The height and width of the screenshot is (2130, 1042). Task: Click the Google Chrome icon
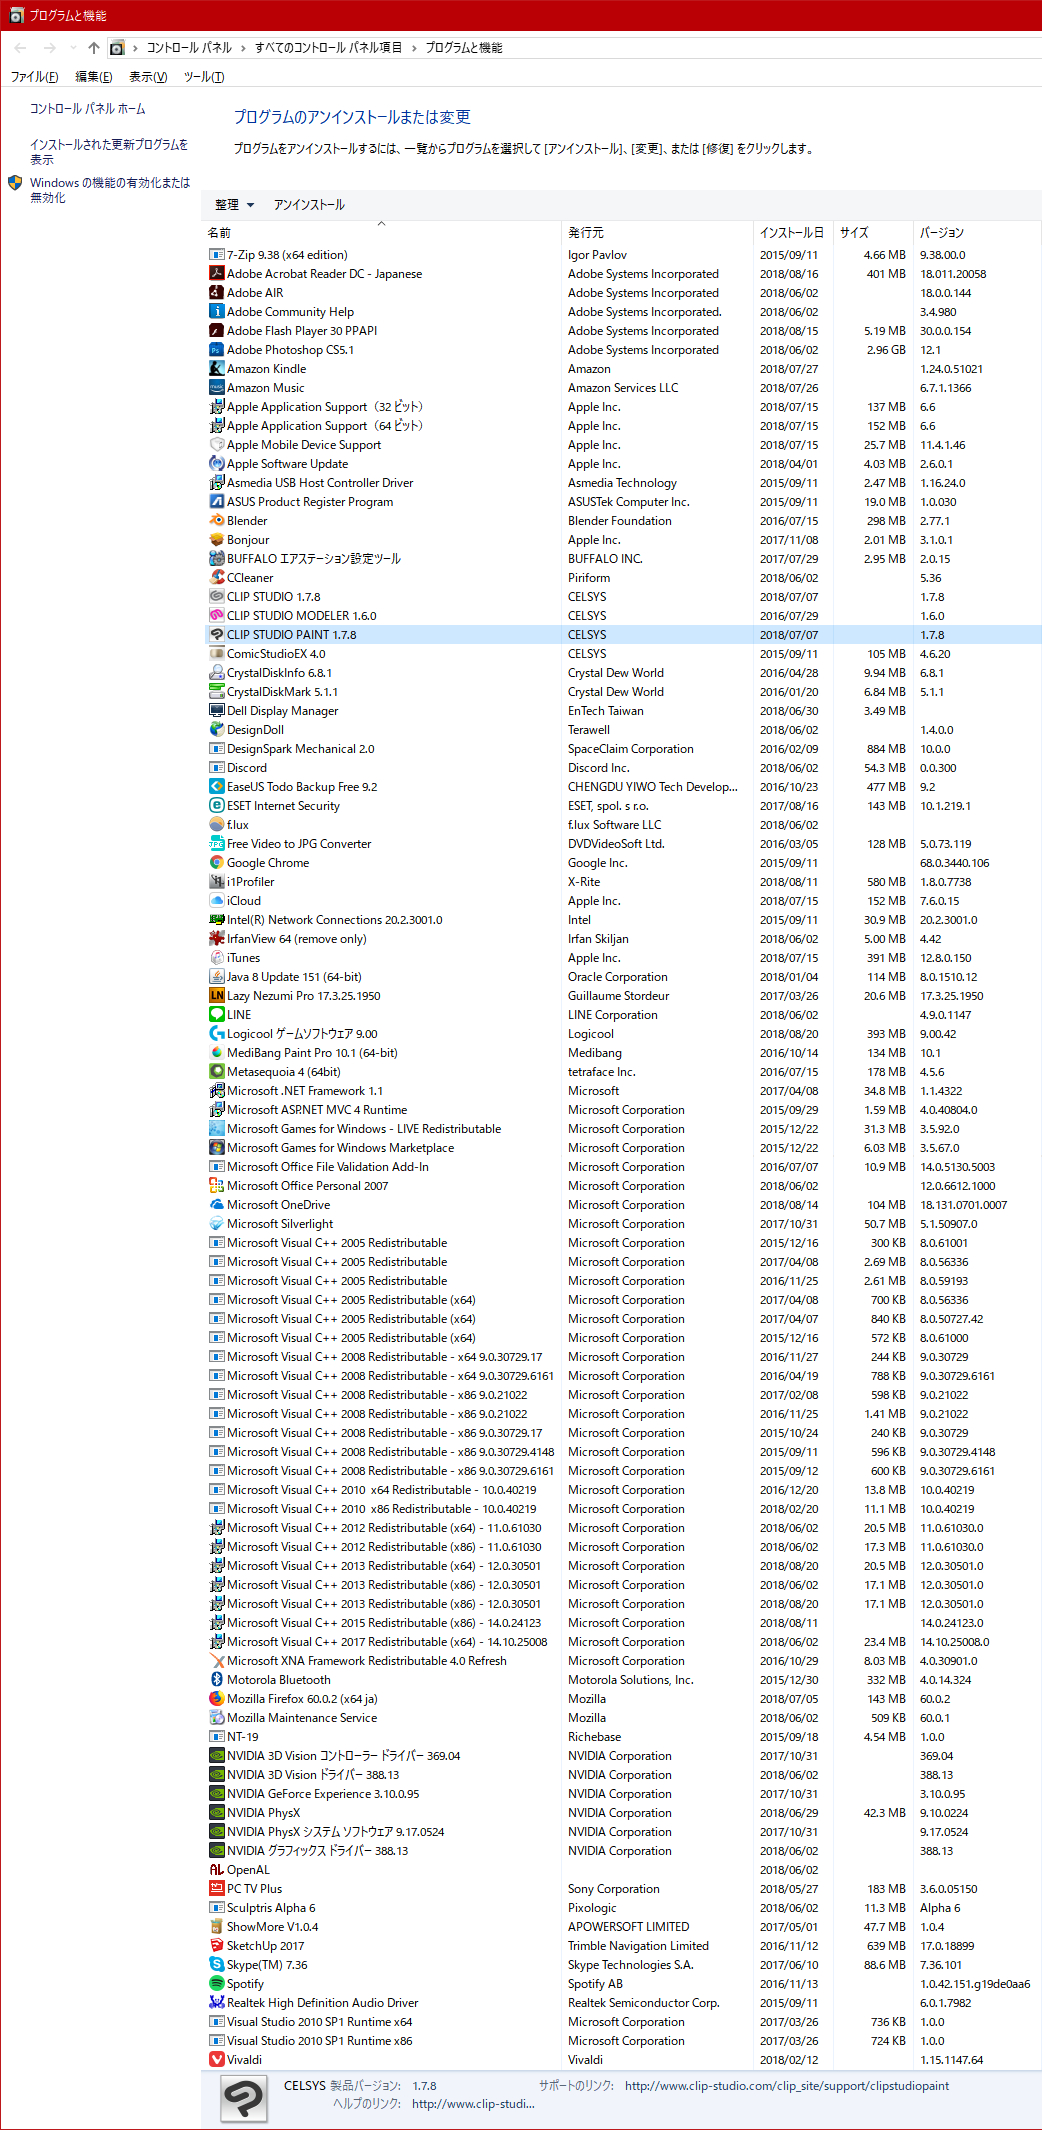[216, 863]
